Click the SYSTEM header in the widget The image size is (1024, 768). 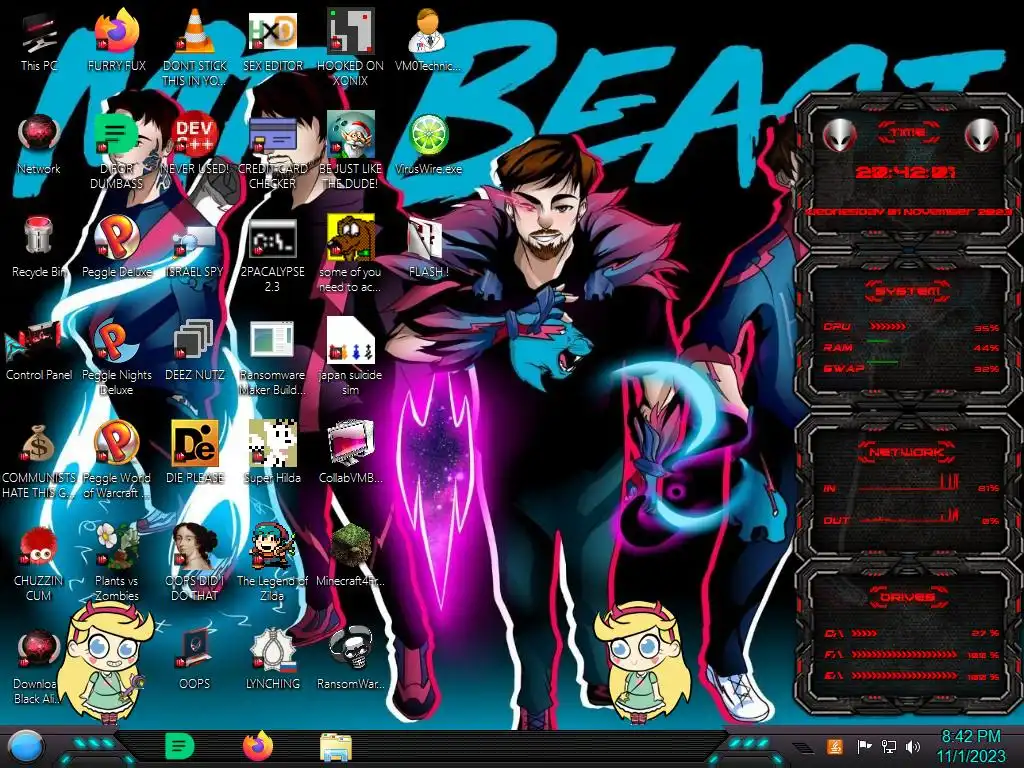(x=908, y=291)
